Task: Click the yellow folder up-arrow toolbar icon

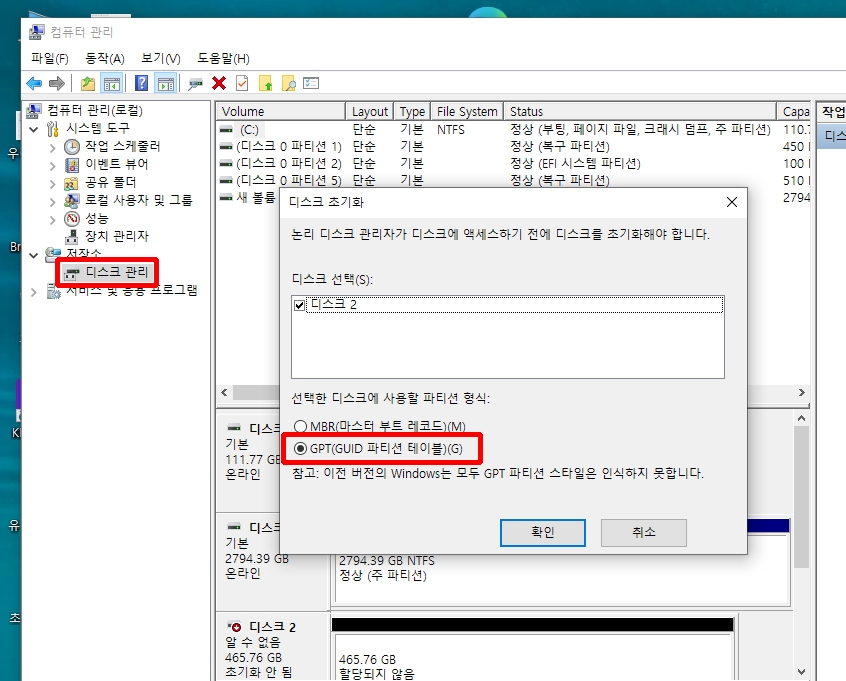Action: 265,83
